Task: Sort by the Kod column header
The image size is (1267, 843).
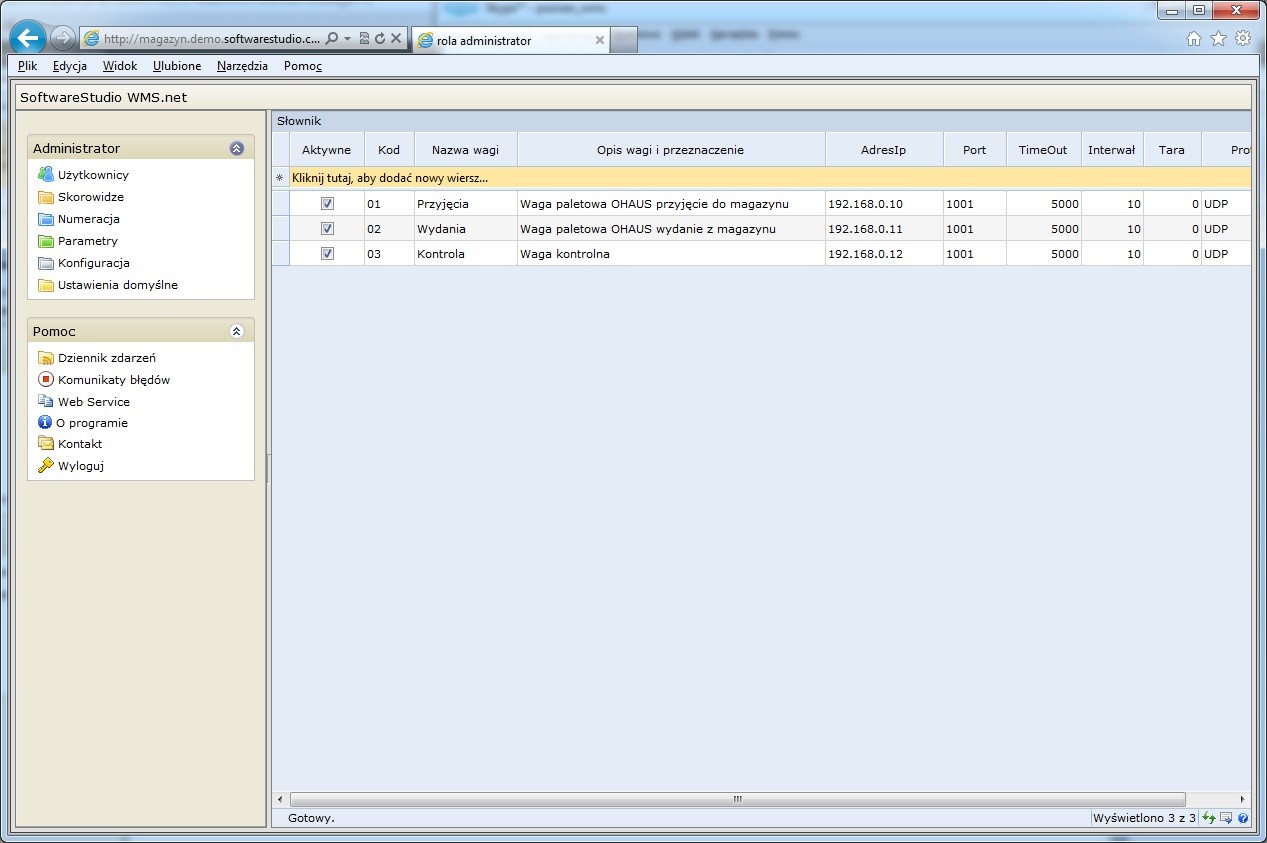Action: click(x=389, y=150)
